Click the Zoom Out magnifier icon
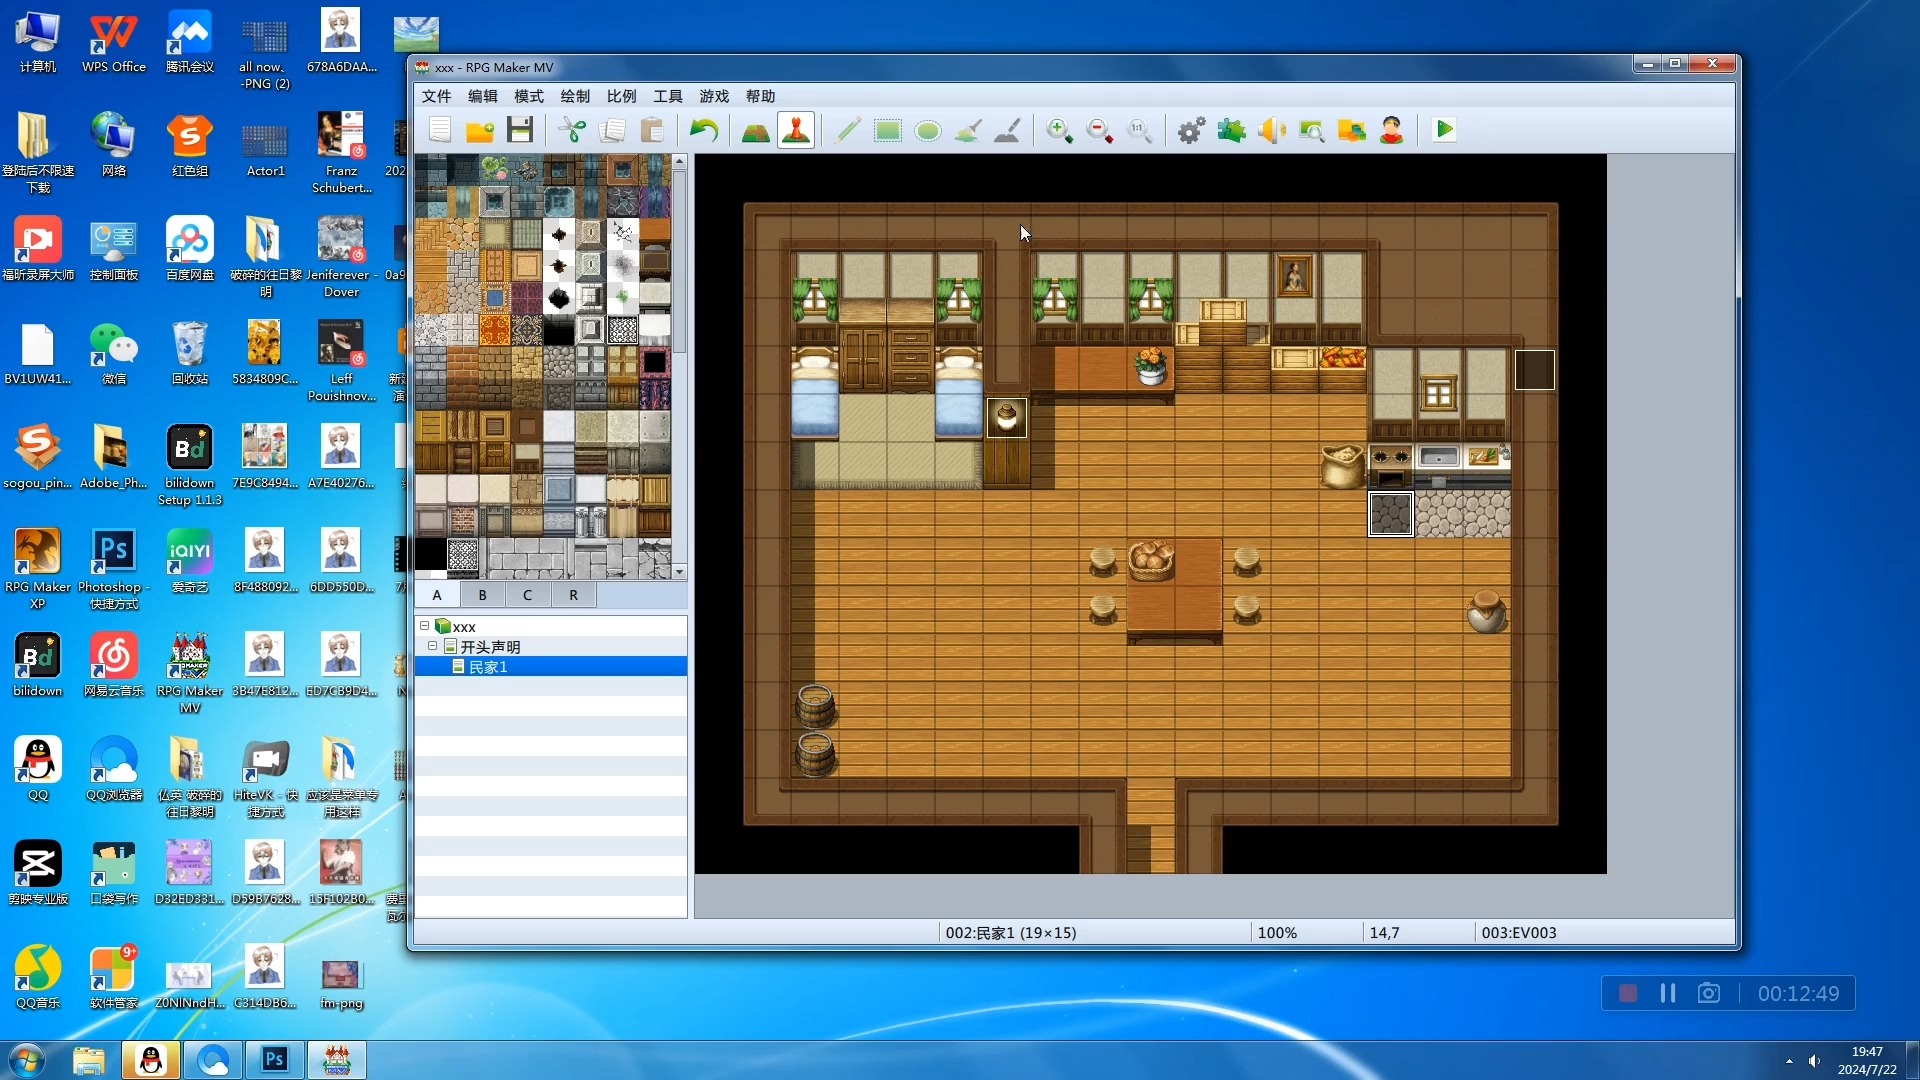The image size is (1920, 1080). [1100, 130]
